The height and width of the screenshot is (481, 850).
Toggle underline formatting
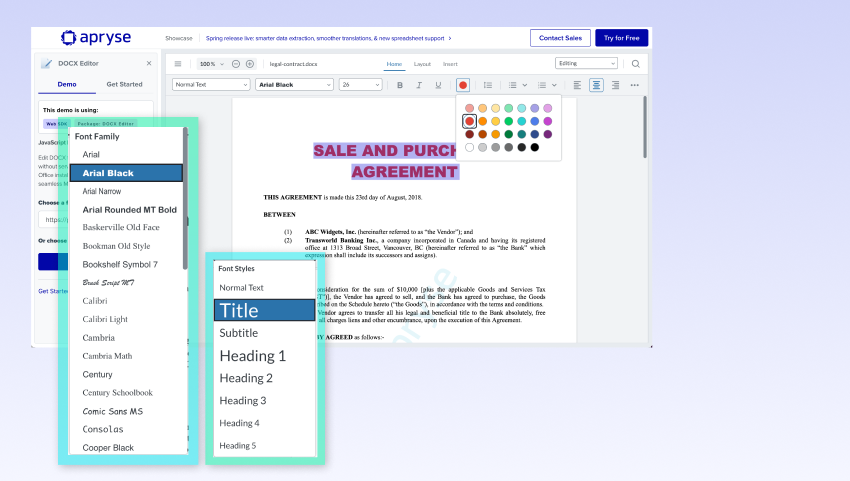438,85
